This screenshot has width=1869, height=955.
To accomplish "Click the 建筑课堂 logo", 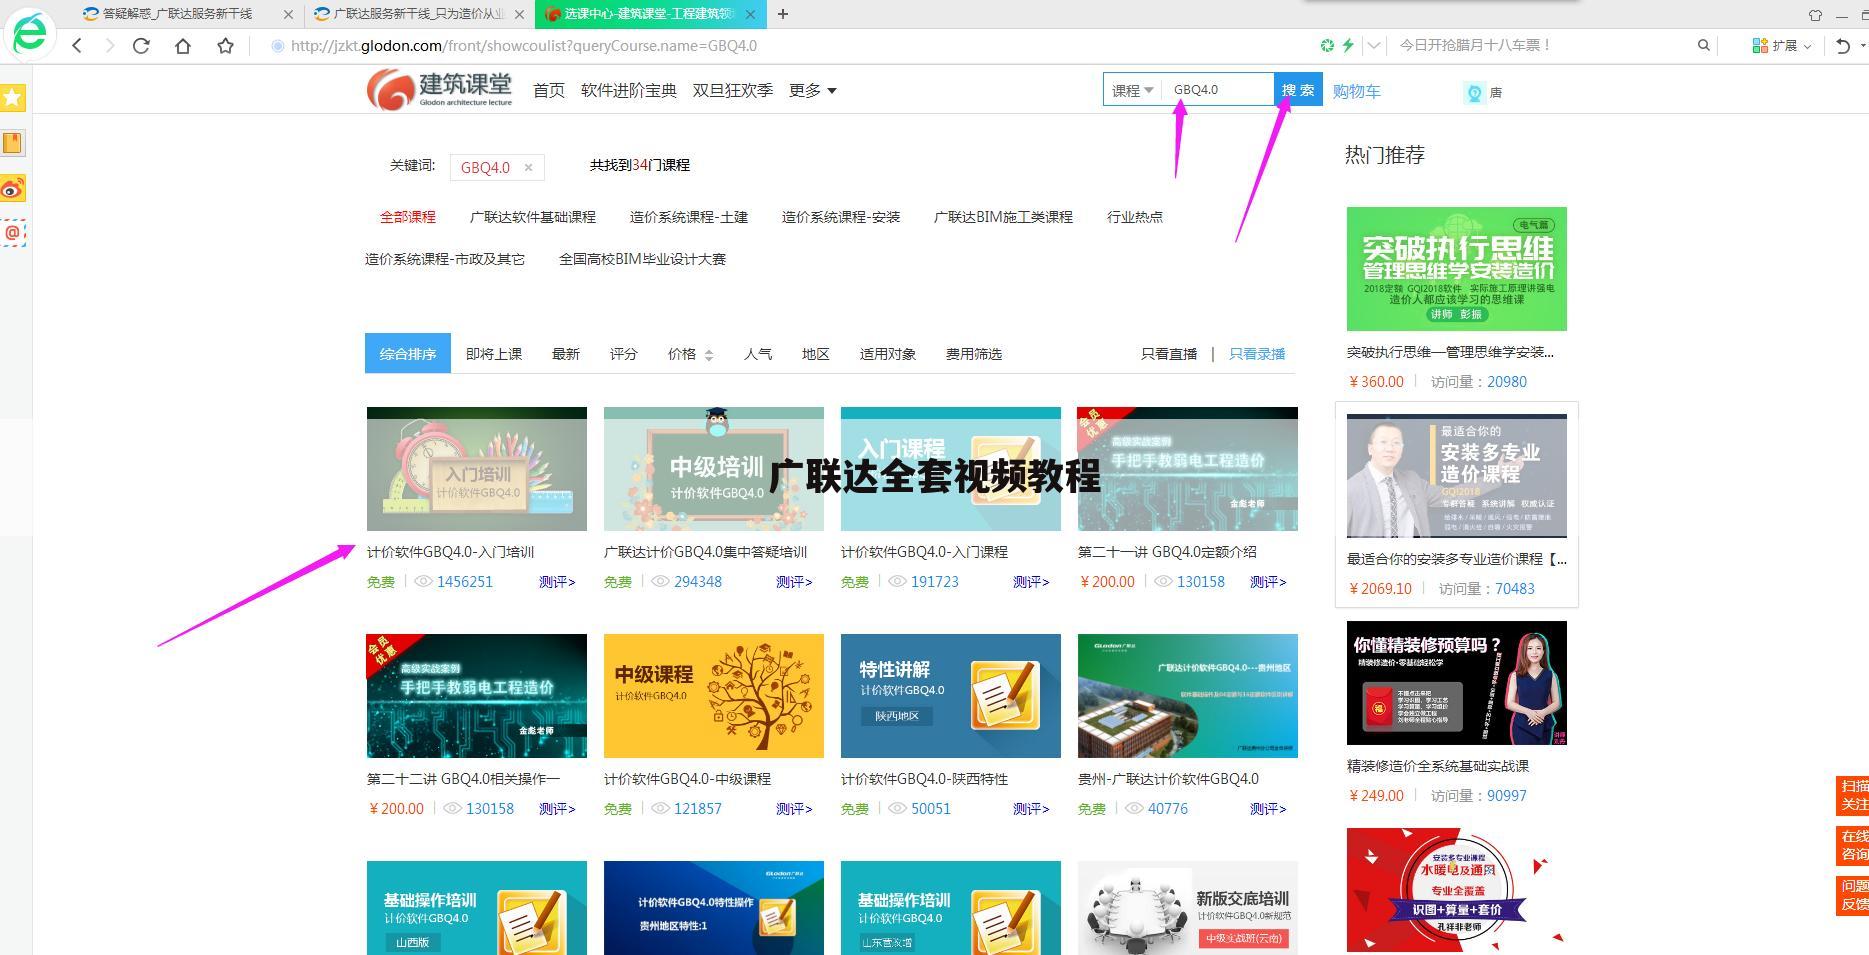I will (x=439, y=90).
